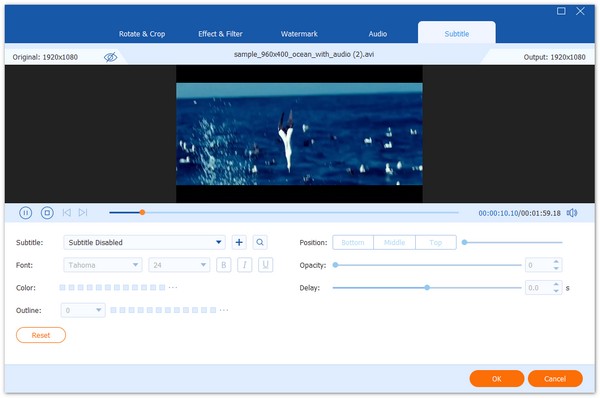Toggle underline subtitle text
This screenshot has height=398, width=600.
click(266, 265)
